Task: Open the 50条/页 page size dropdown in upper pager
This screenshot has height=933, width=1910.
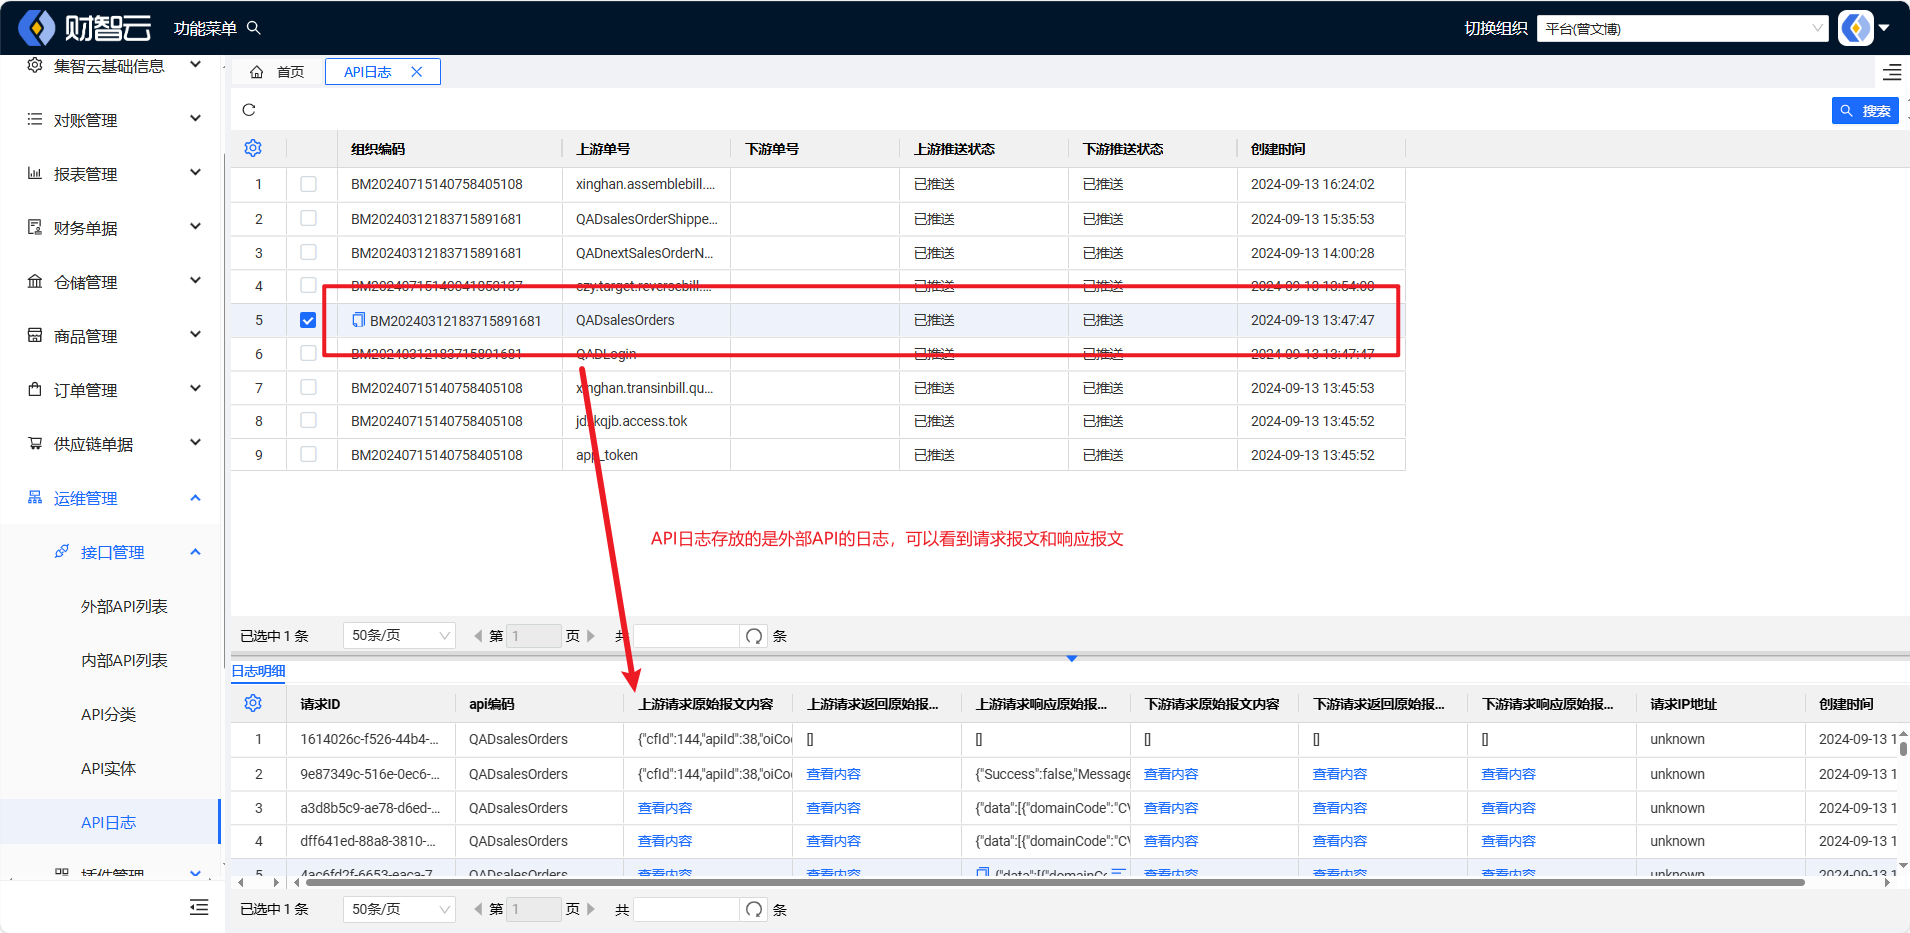Action: tap(399, 636)
